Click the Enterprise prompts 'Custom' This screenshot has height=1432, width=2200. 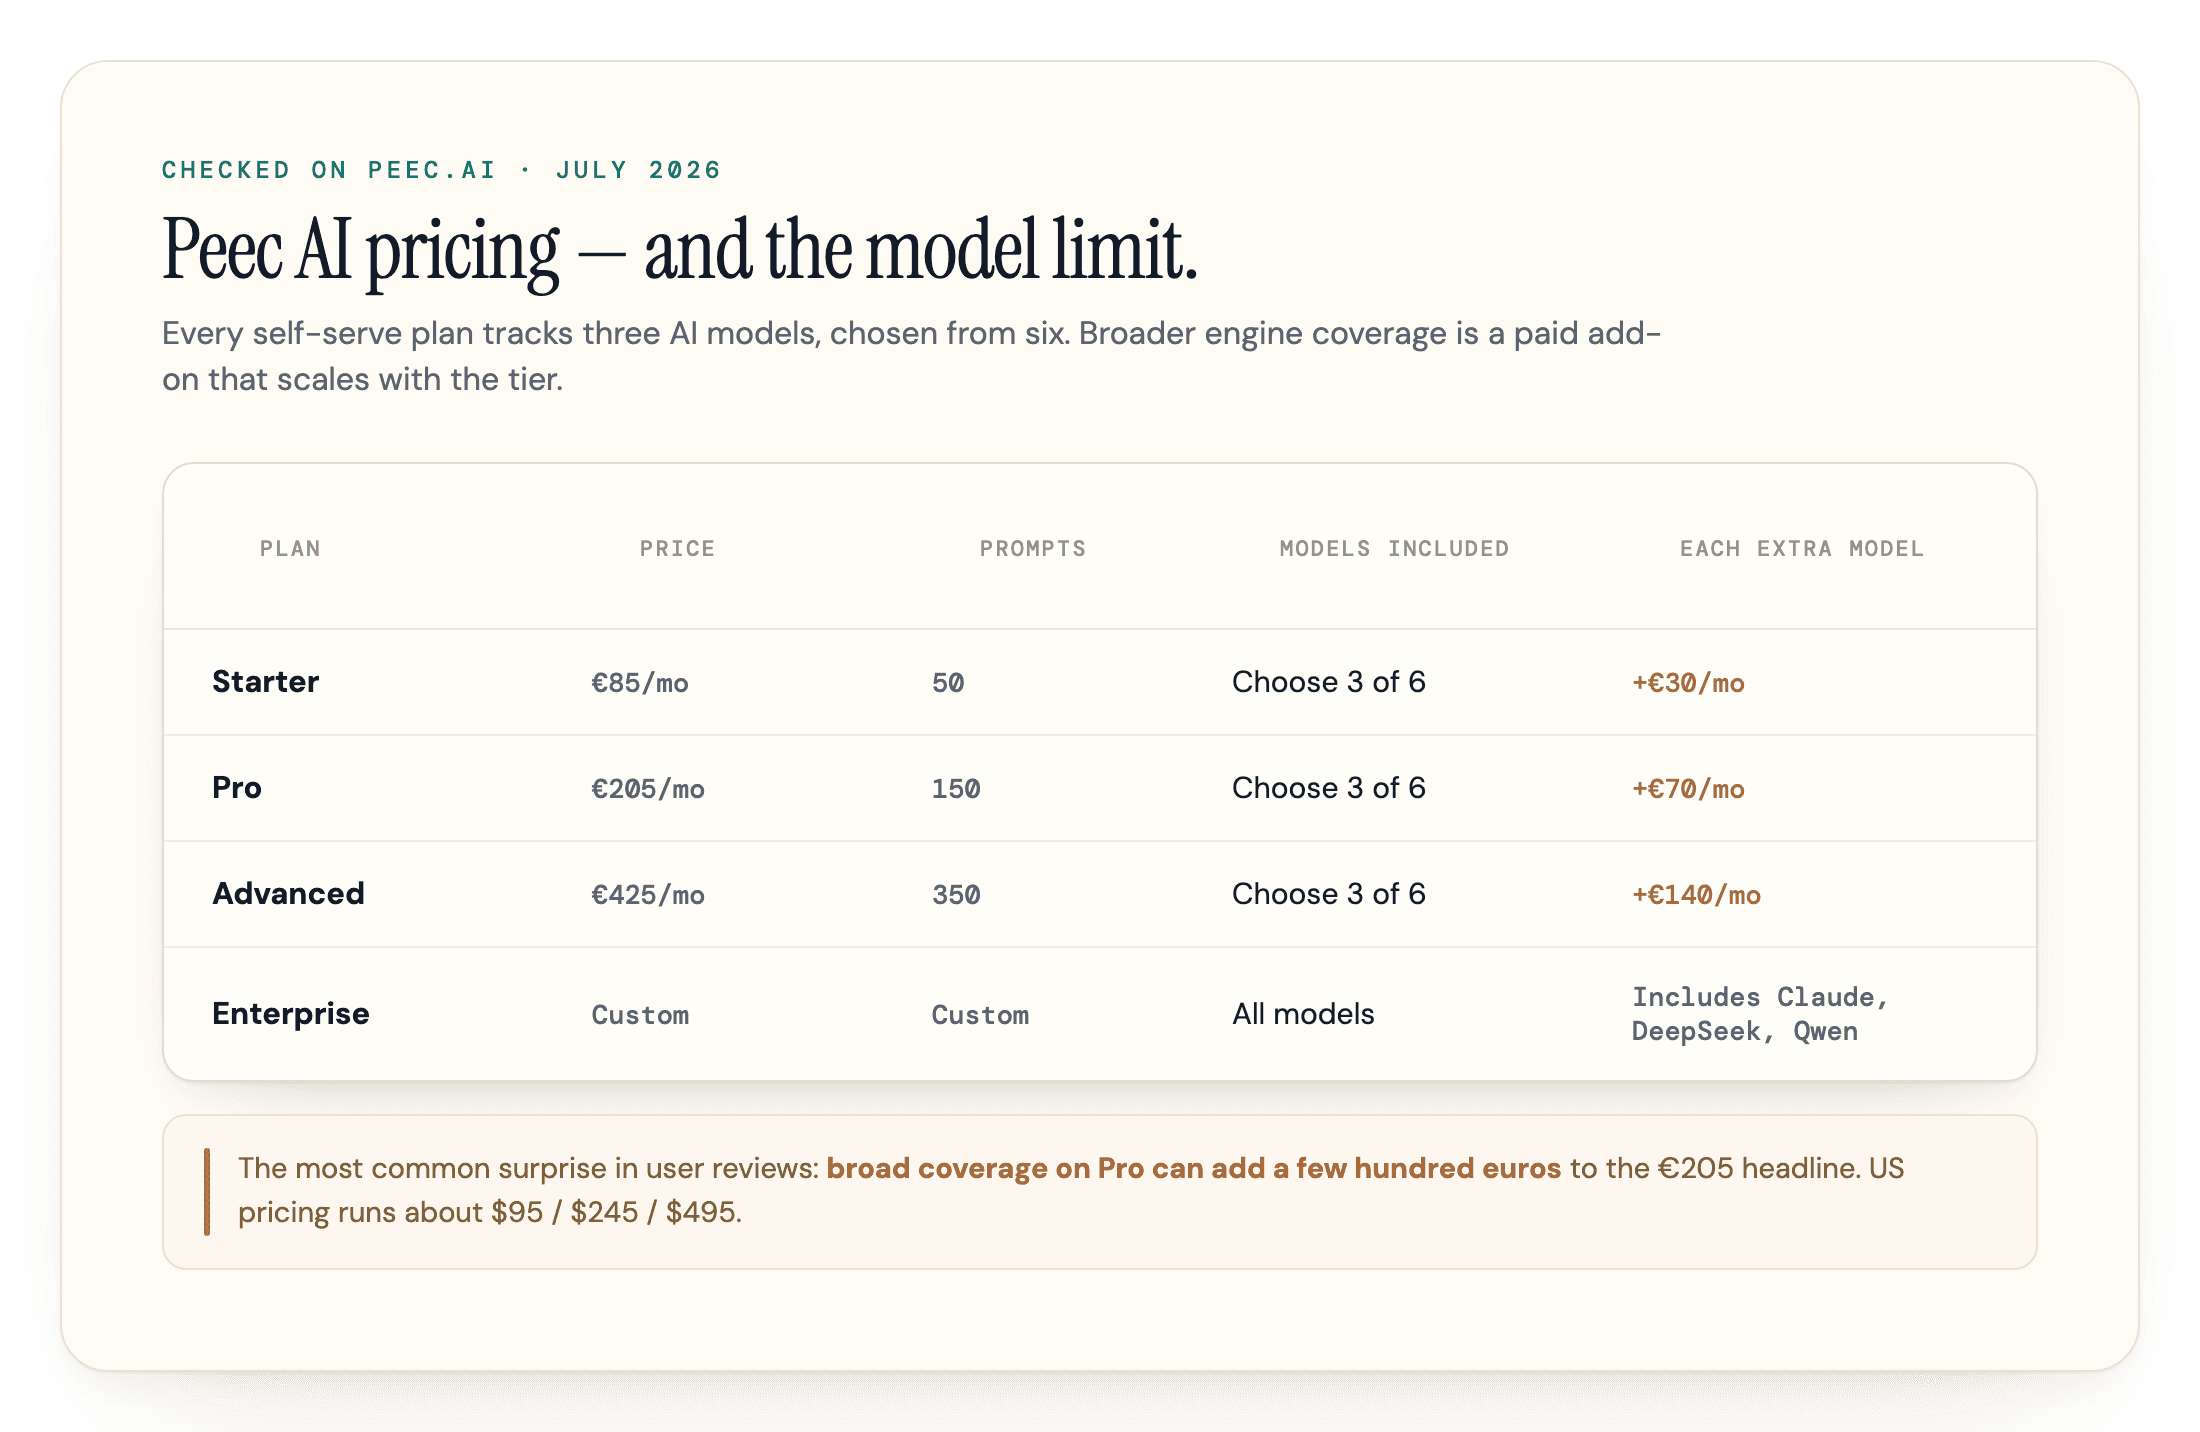click(x=980, y=1015)
